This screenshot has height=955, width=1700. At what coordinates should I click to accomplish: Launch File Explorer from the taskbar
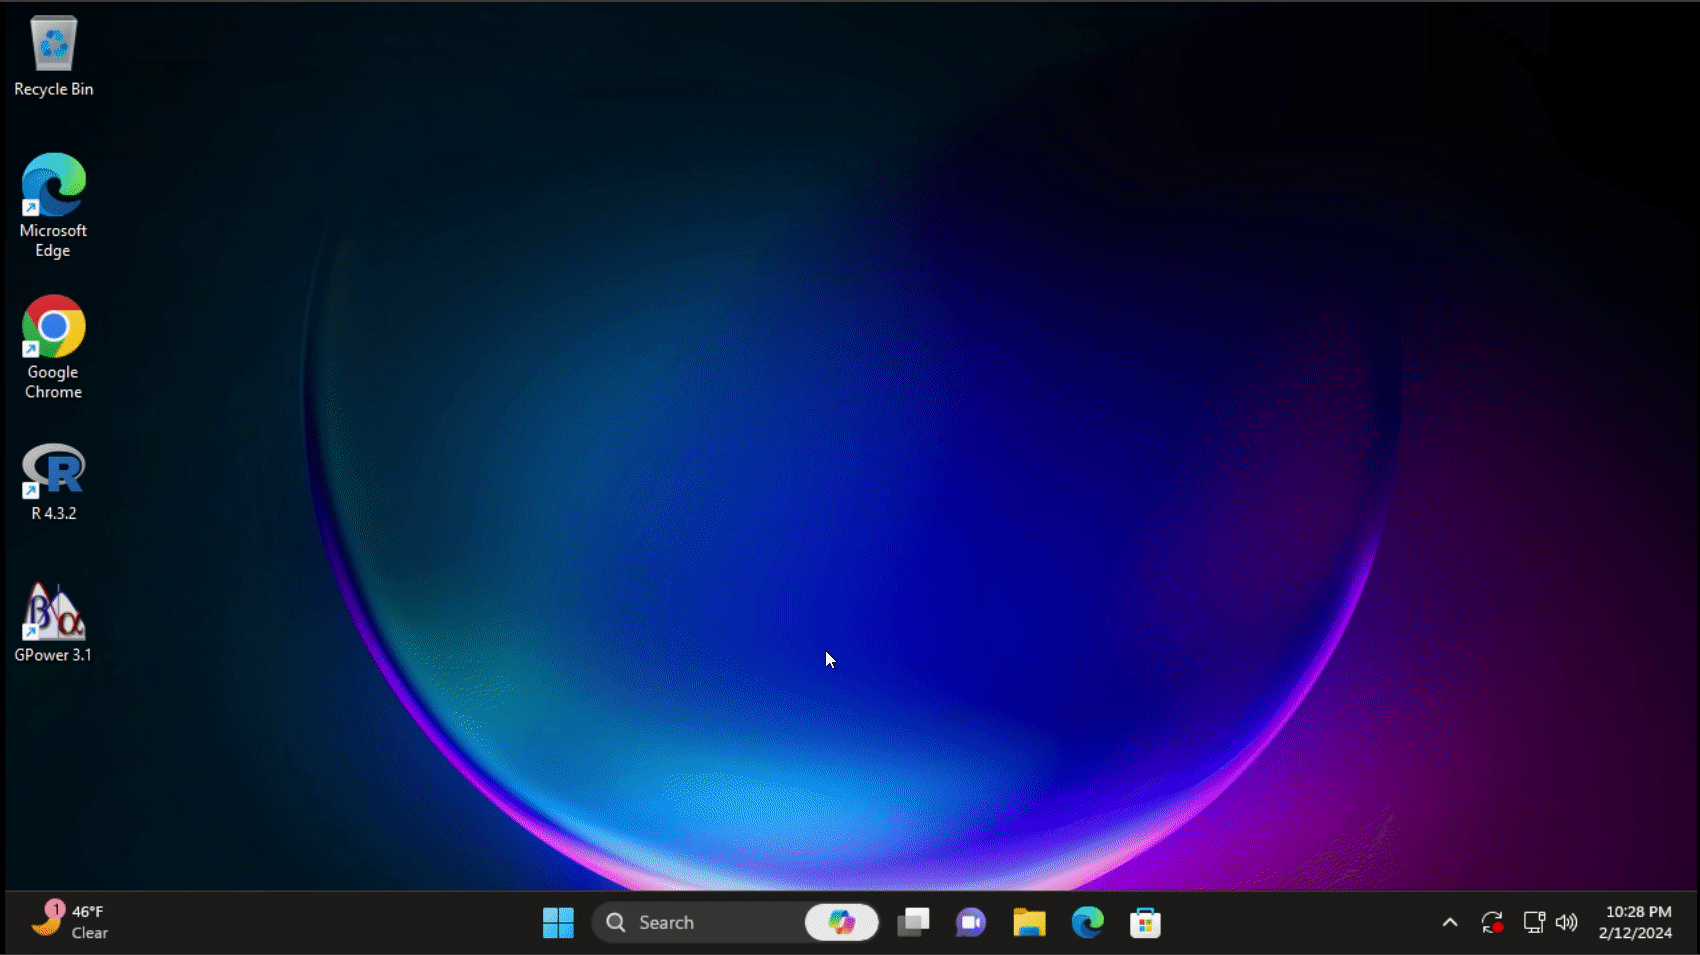click(x=1029, y=922)
